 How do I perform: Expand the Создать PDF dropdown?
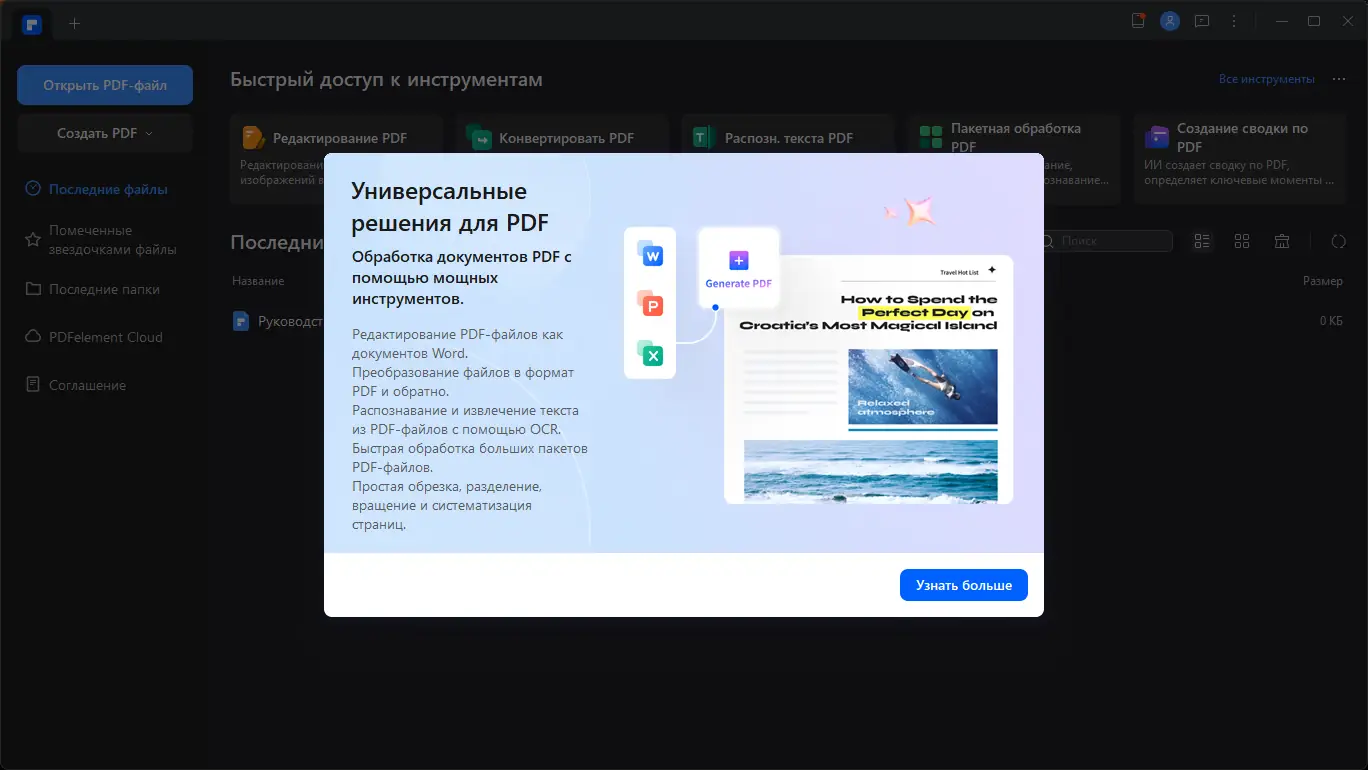pyautogui.click(x=104, y=132)
